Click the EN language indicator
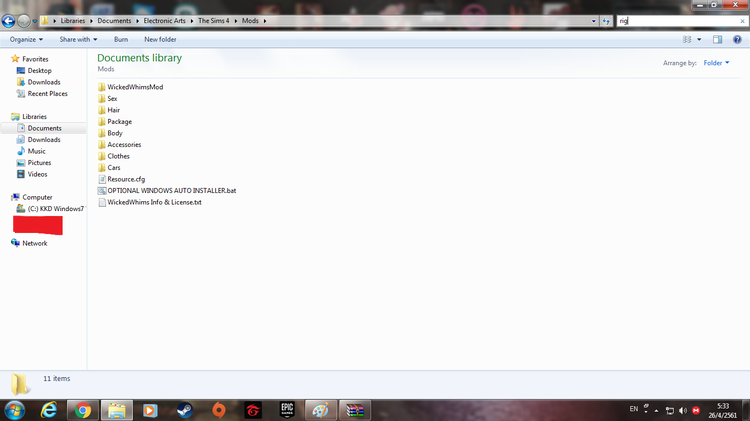Screen dimensions: 750x421 click(x=633, y=409)
